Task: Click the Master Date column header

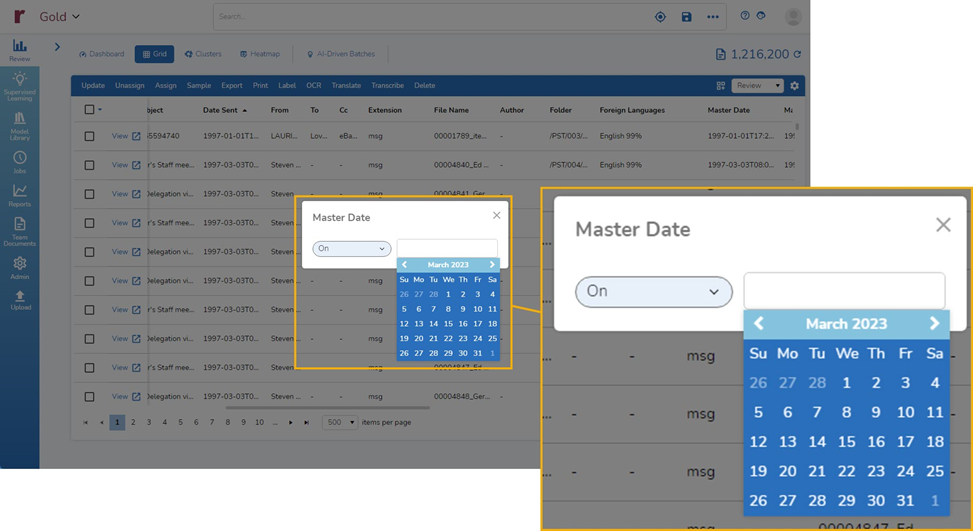Action: (x=729, y=110)
